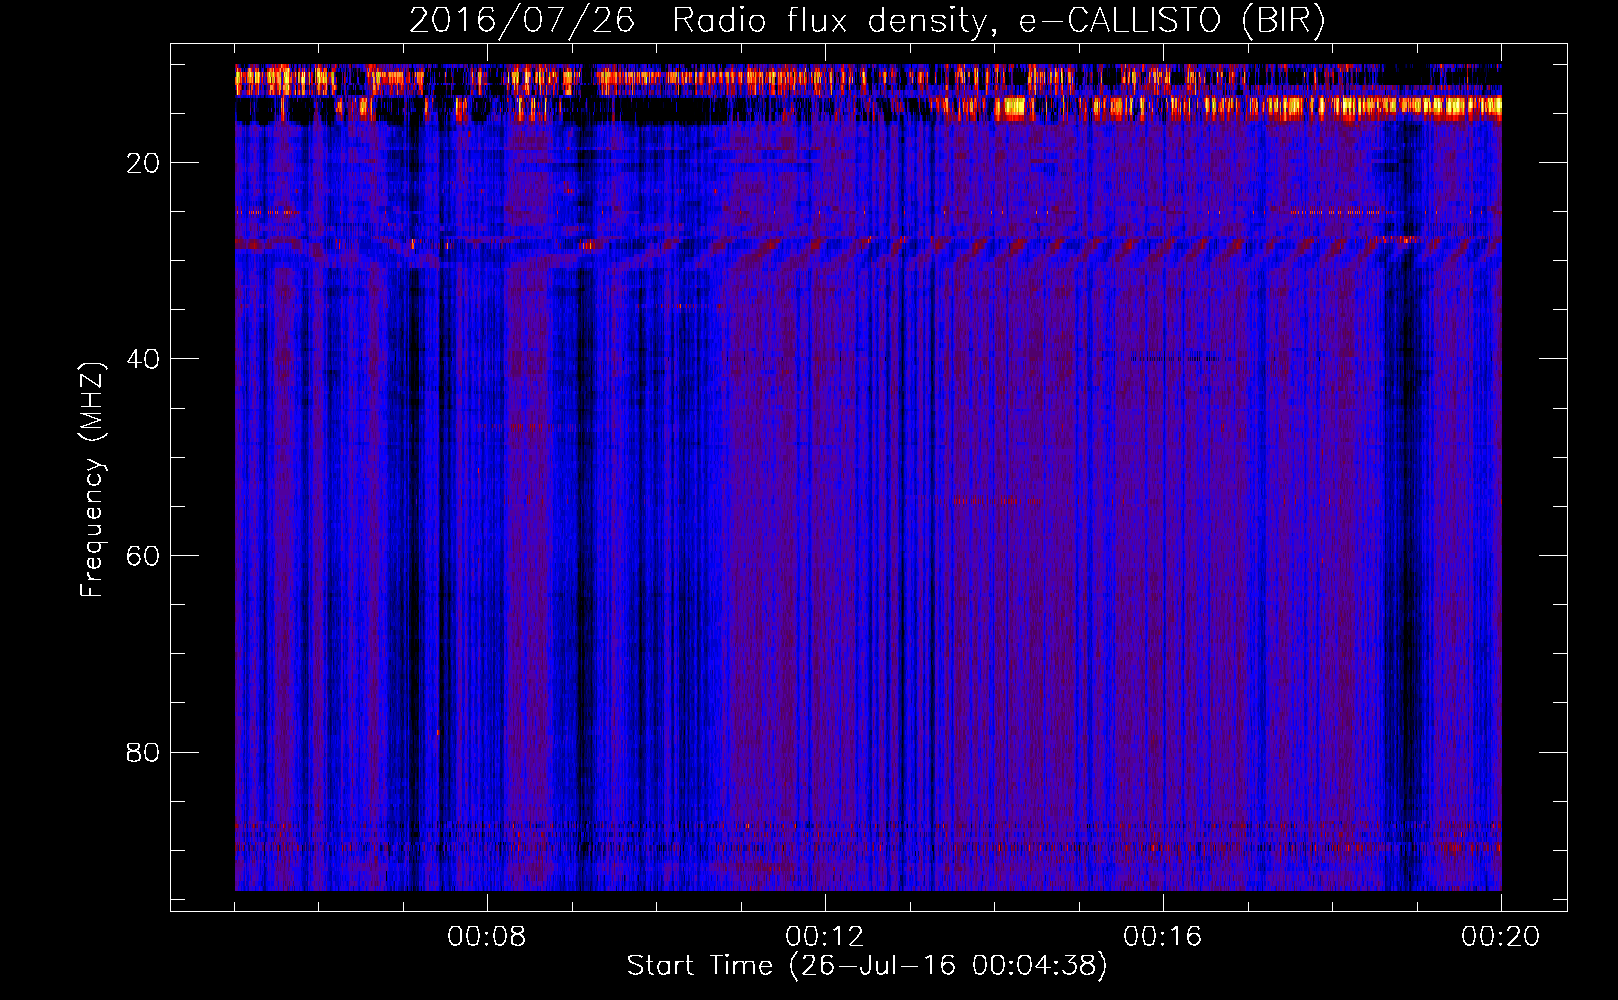Click the "Frequency (MHZ)" axis label
Viewport: 1618px width, 1000px height.
coord(91,480)
